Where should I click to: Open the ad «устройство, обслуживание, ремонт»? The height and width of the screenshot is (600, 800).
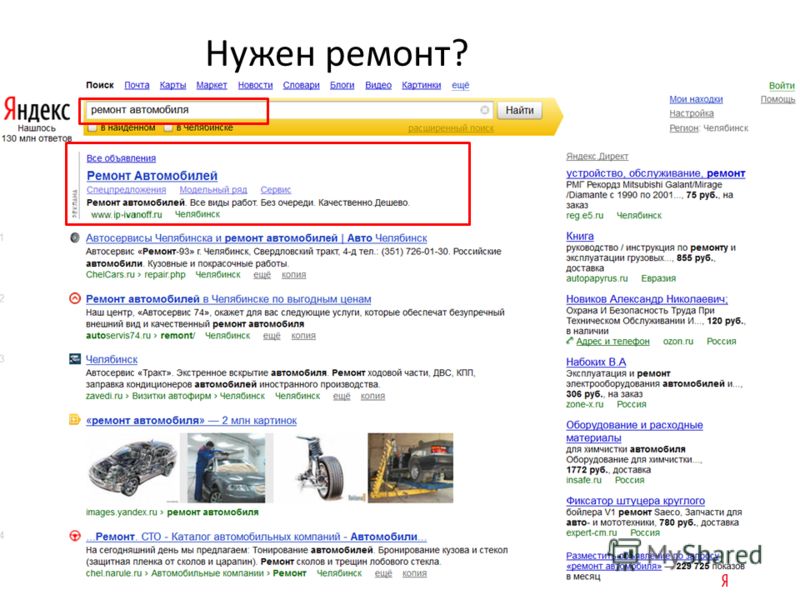tap(656, 173)
